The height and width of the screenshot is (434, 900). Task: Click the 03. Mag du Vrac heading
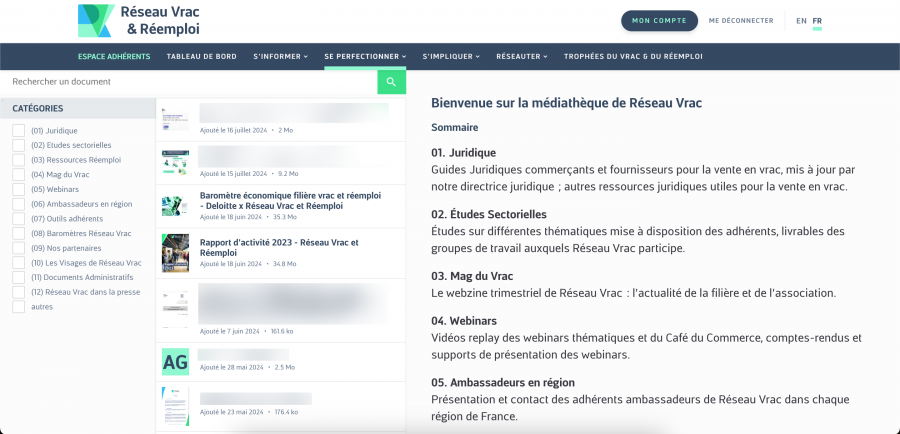pyautogui.click(x=472, y=276)
